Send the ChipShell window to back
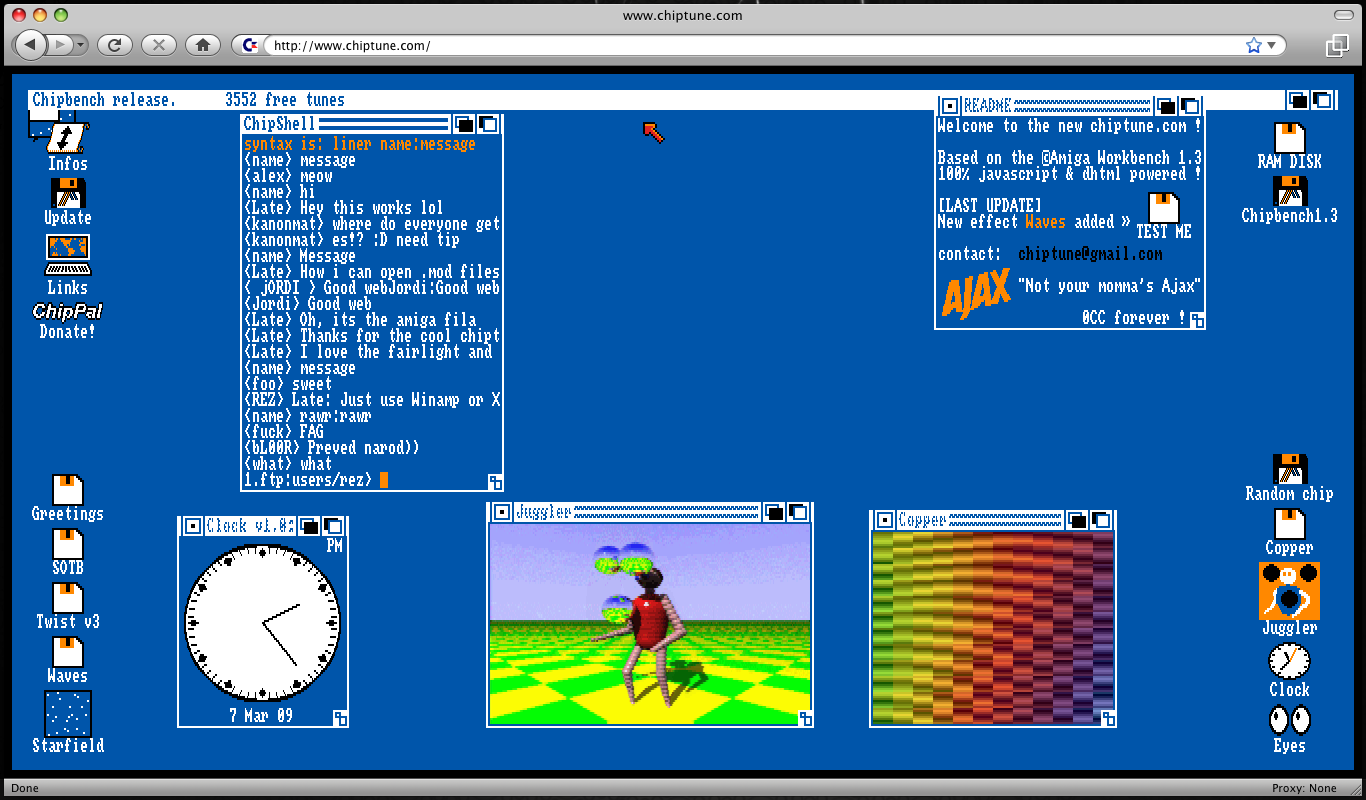 (x=464, y=124)
